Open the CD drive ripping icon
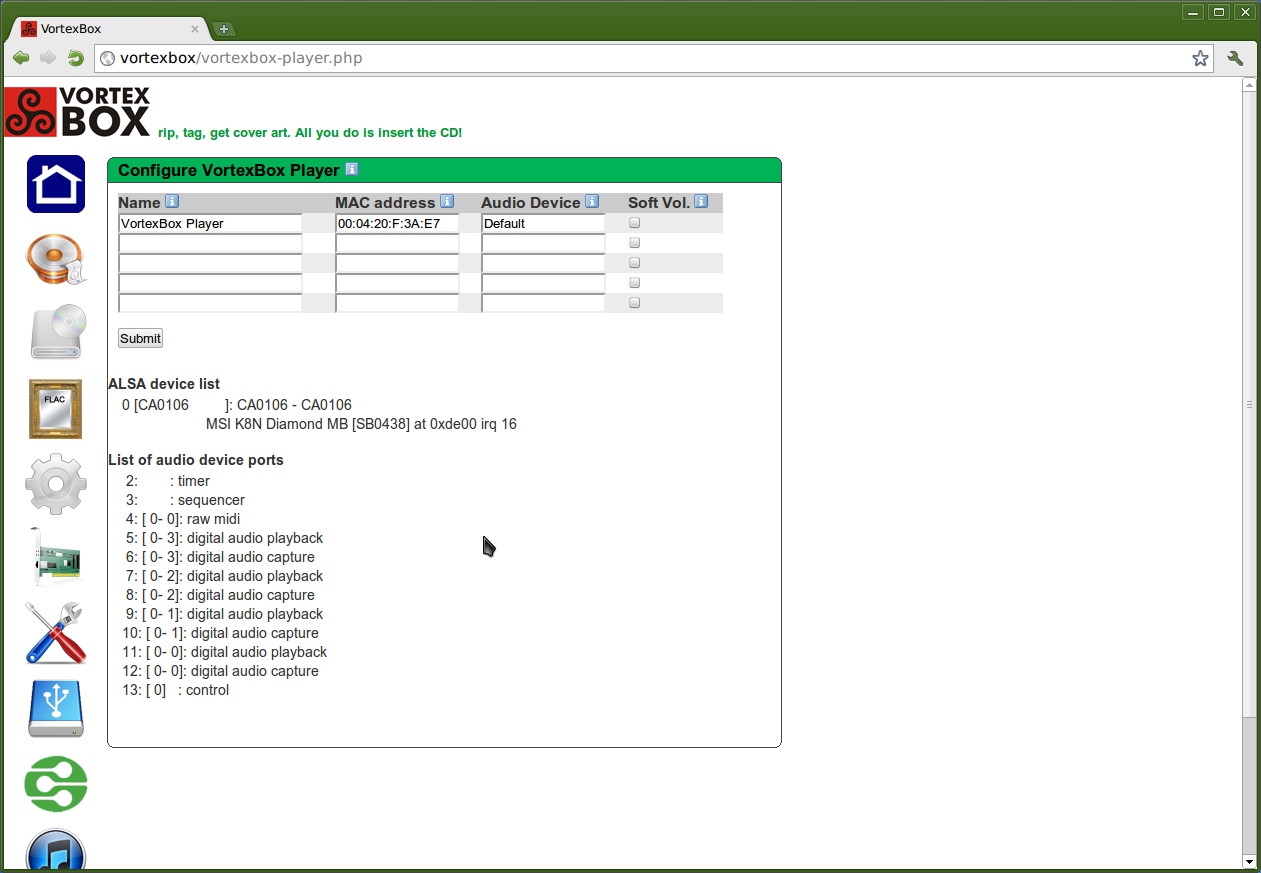 click(56, 332)
